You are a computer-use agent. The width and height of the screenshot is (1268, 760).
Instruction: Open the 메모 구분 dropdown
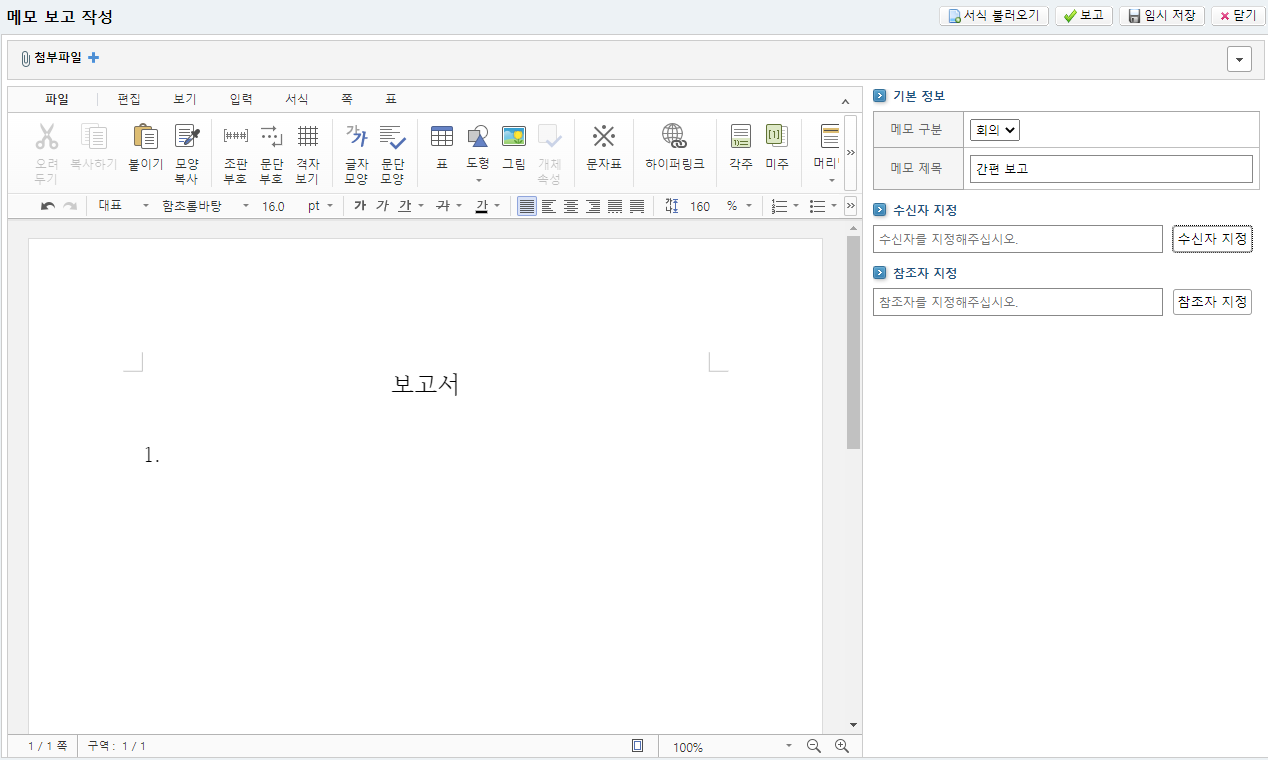click(x=994, y=130)
